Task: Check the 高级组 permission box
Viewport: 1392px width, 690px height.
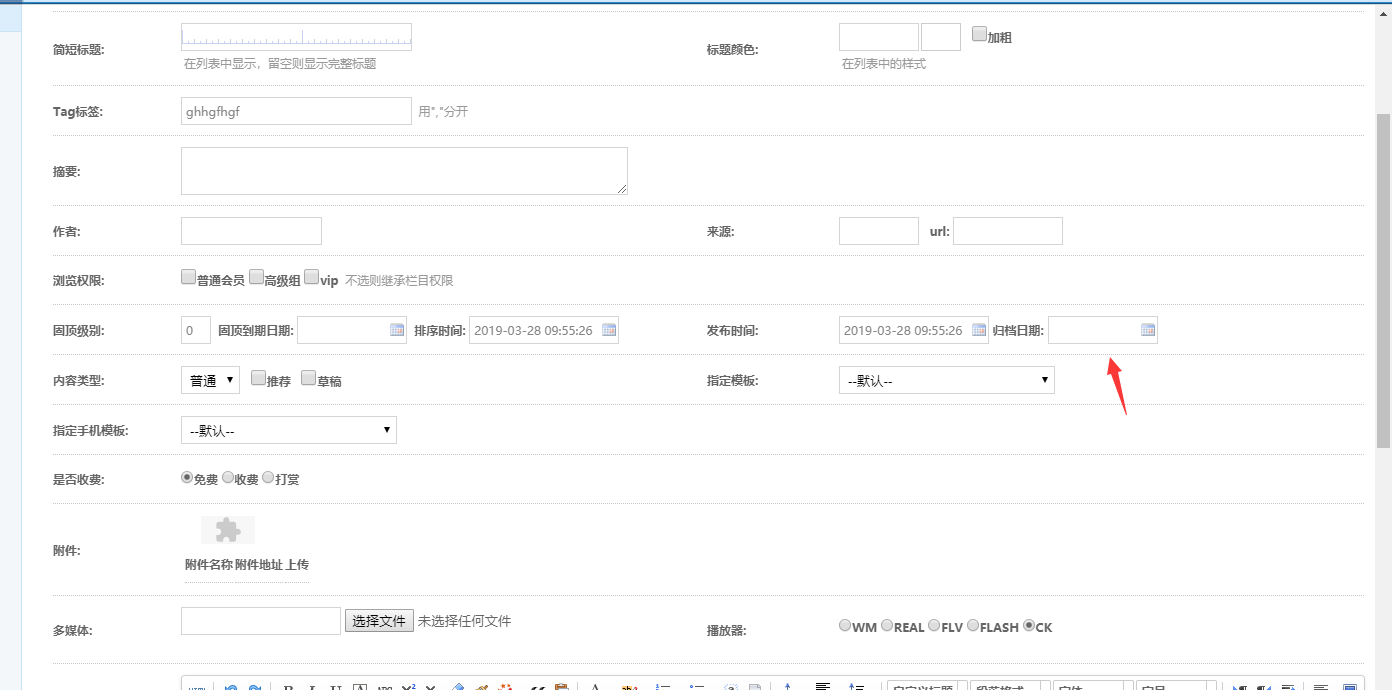Action: pyautogui.click(x=256, y=277)
